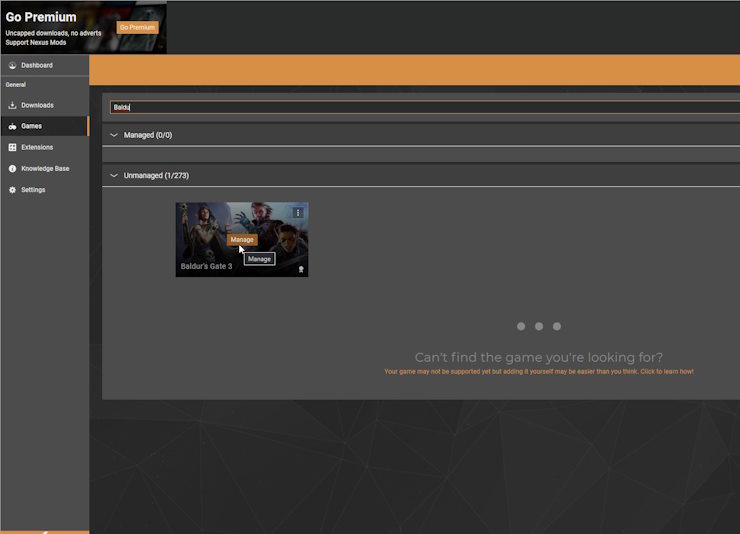Click the 'Click to learn how' link
Screen dimensions: 740x534
click(661, 372)
